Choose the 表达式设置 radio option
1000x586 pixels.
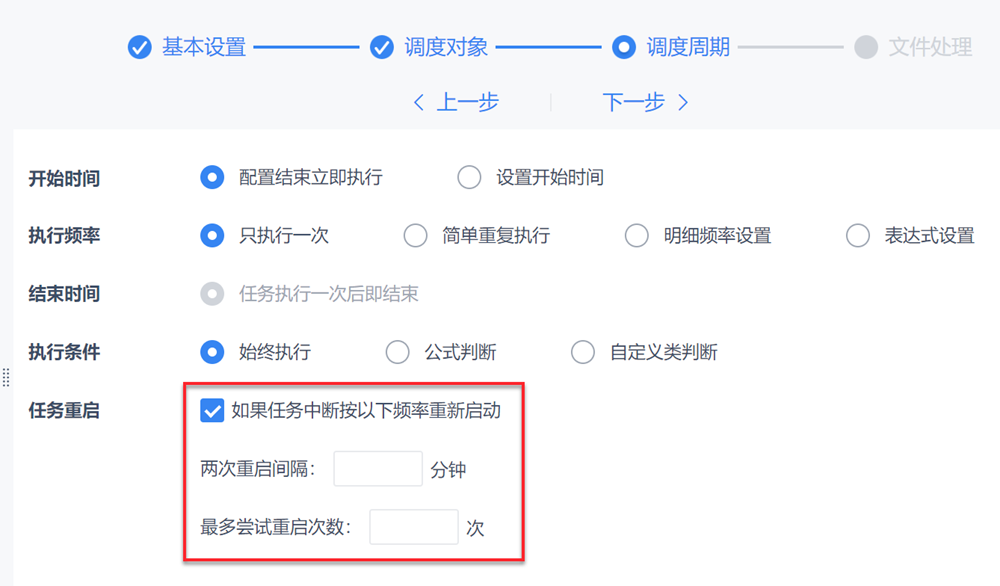tap(857, 236)
